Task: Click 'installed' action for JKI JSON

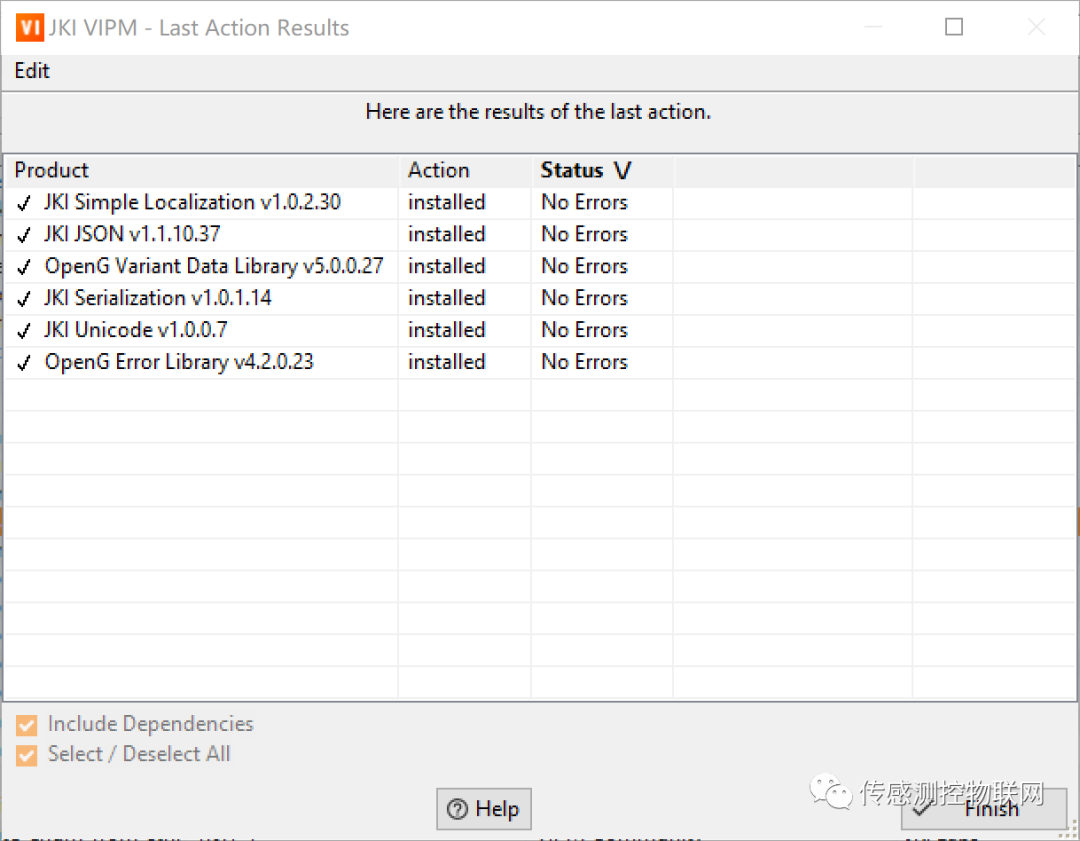Action: (x=446, y=234)
